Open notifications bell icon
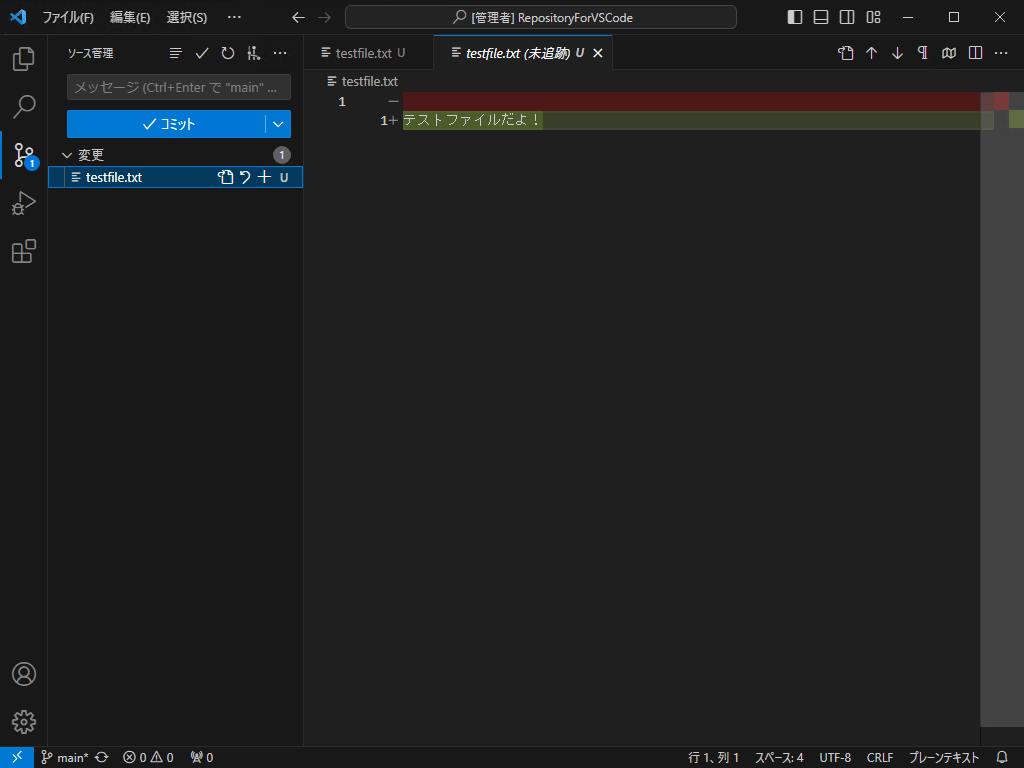 [x=1002, y=758]
